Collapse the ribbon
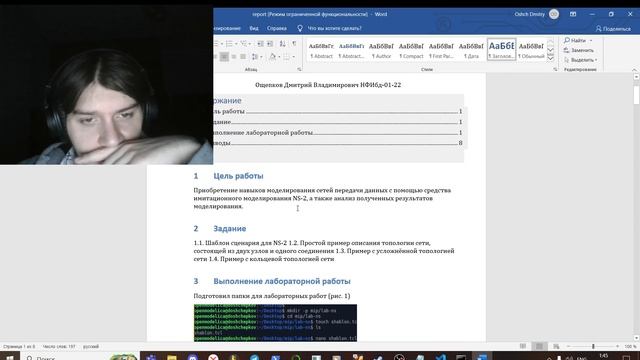Image resolution: width=640 pixels, height=360 pixels. pyautogui.click(x=634, y=70)
